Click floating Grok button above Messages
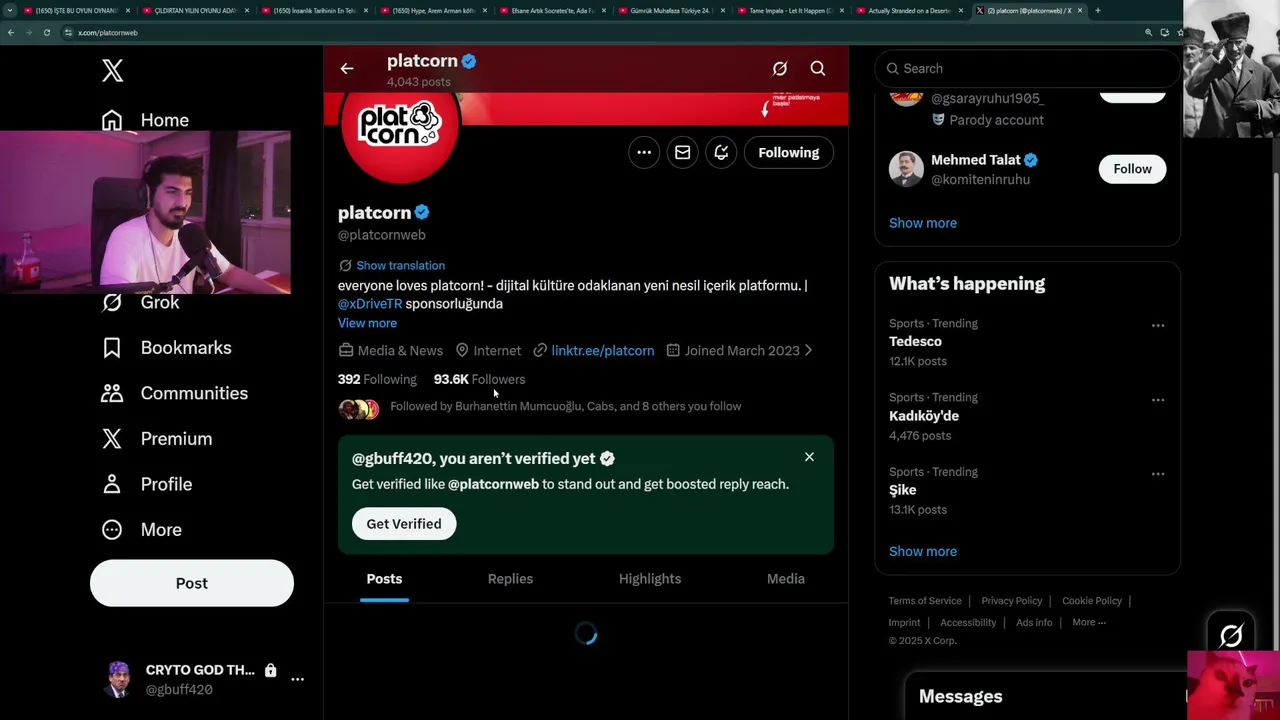 [1231, 635]
